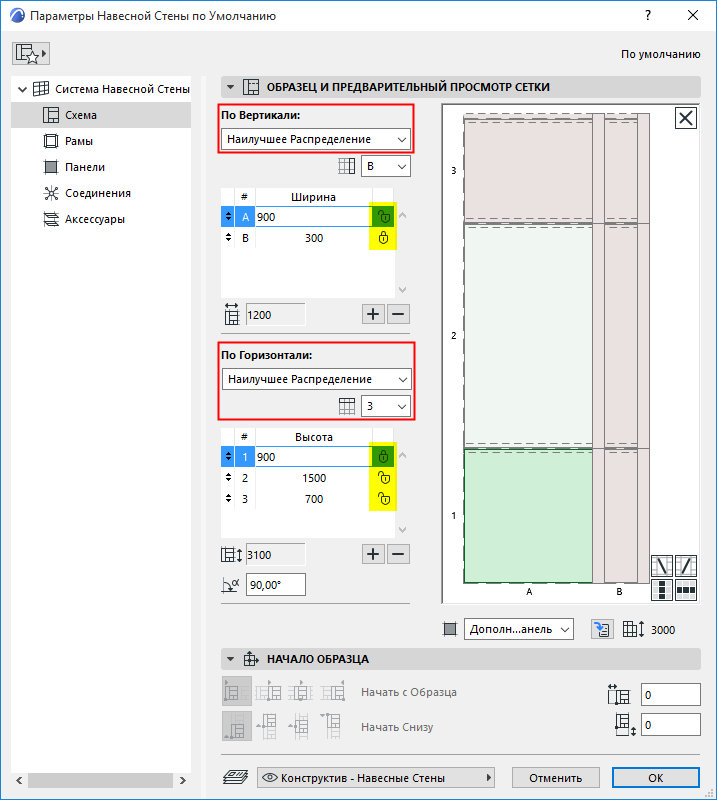
Task: Collapse the Система Навесной Стены tree node
Action: click(22, 89)
